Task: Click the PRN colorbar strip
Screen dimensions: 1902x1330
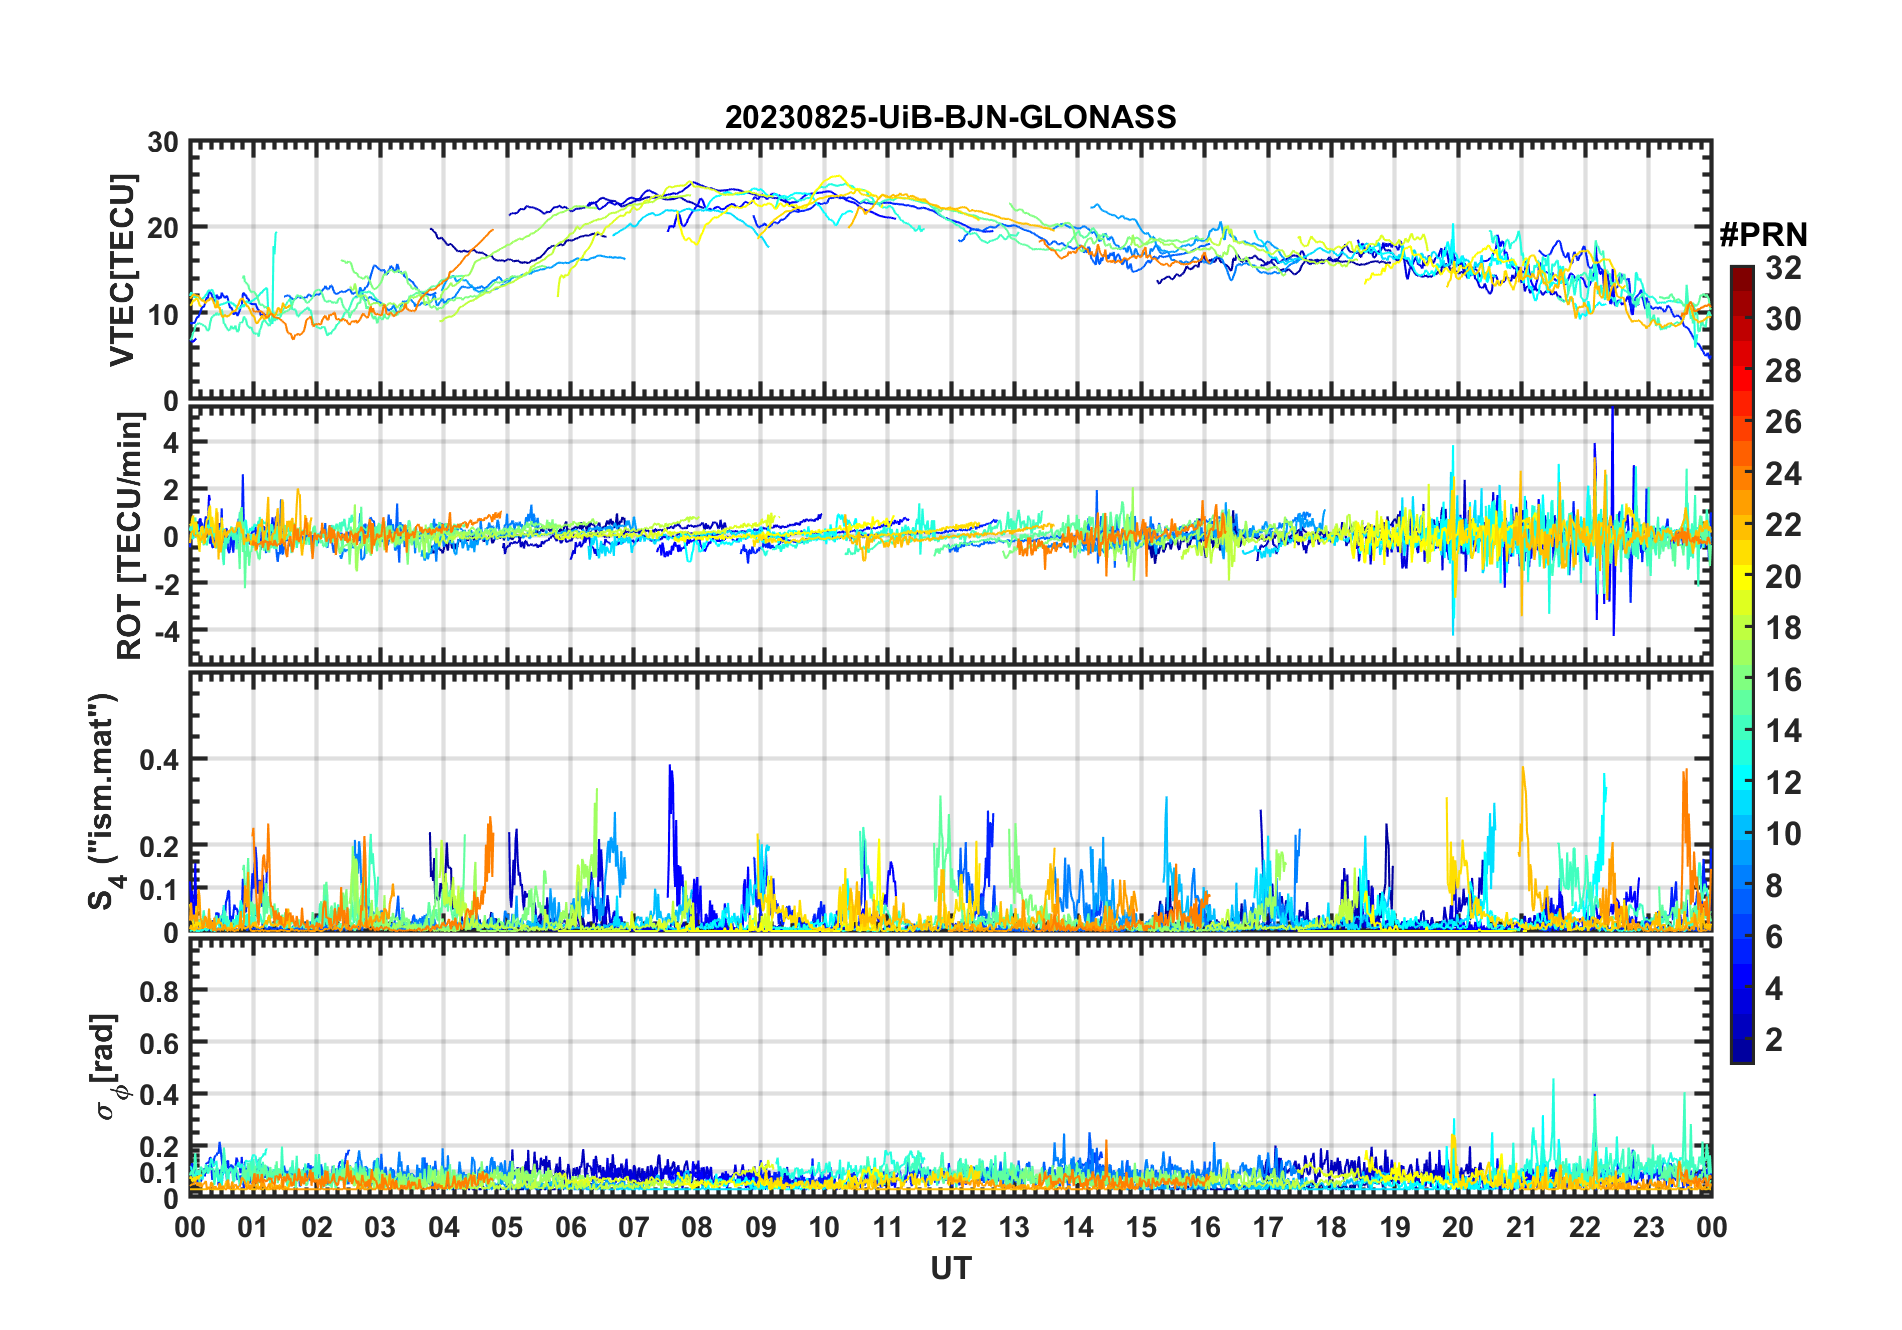Action: pyautogui.click(x=1742, y=664)
